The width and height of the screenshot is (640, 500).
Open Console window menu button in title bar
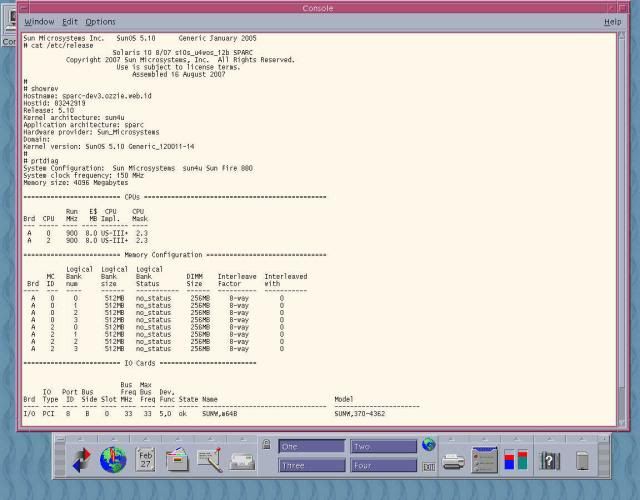23,8
